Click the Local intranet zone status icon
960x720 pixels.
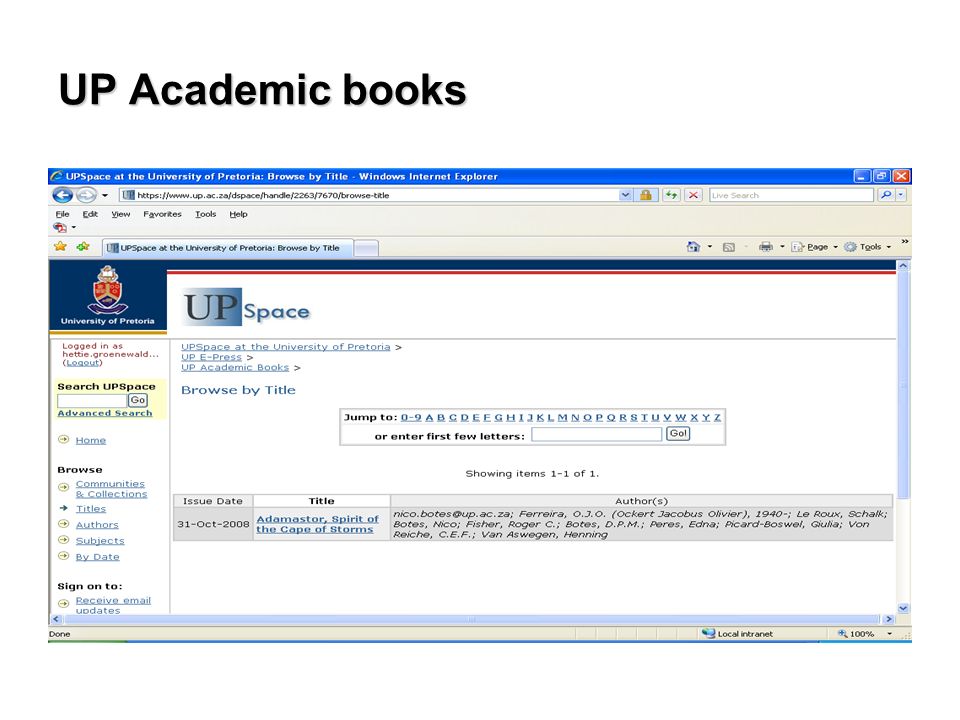coord(708,633)
